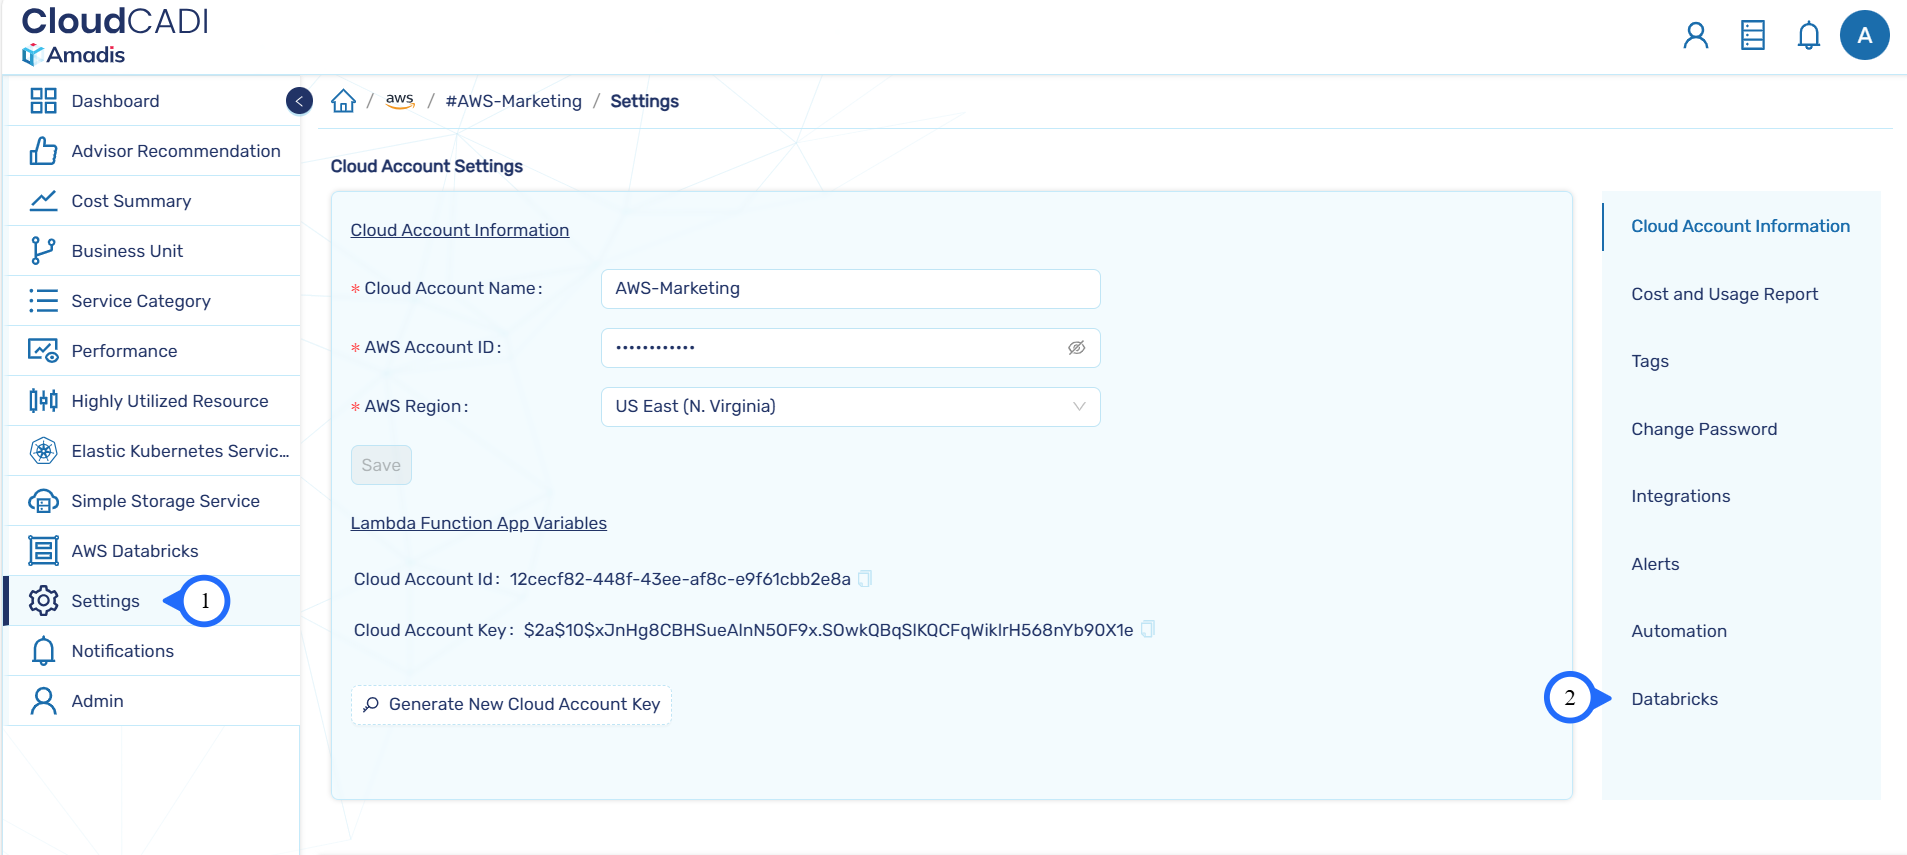Image resolution: width=1907 pixels, height=855 pixels.
Task: Open Notifications menu item
Action: point(153,651)
